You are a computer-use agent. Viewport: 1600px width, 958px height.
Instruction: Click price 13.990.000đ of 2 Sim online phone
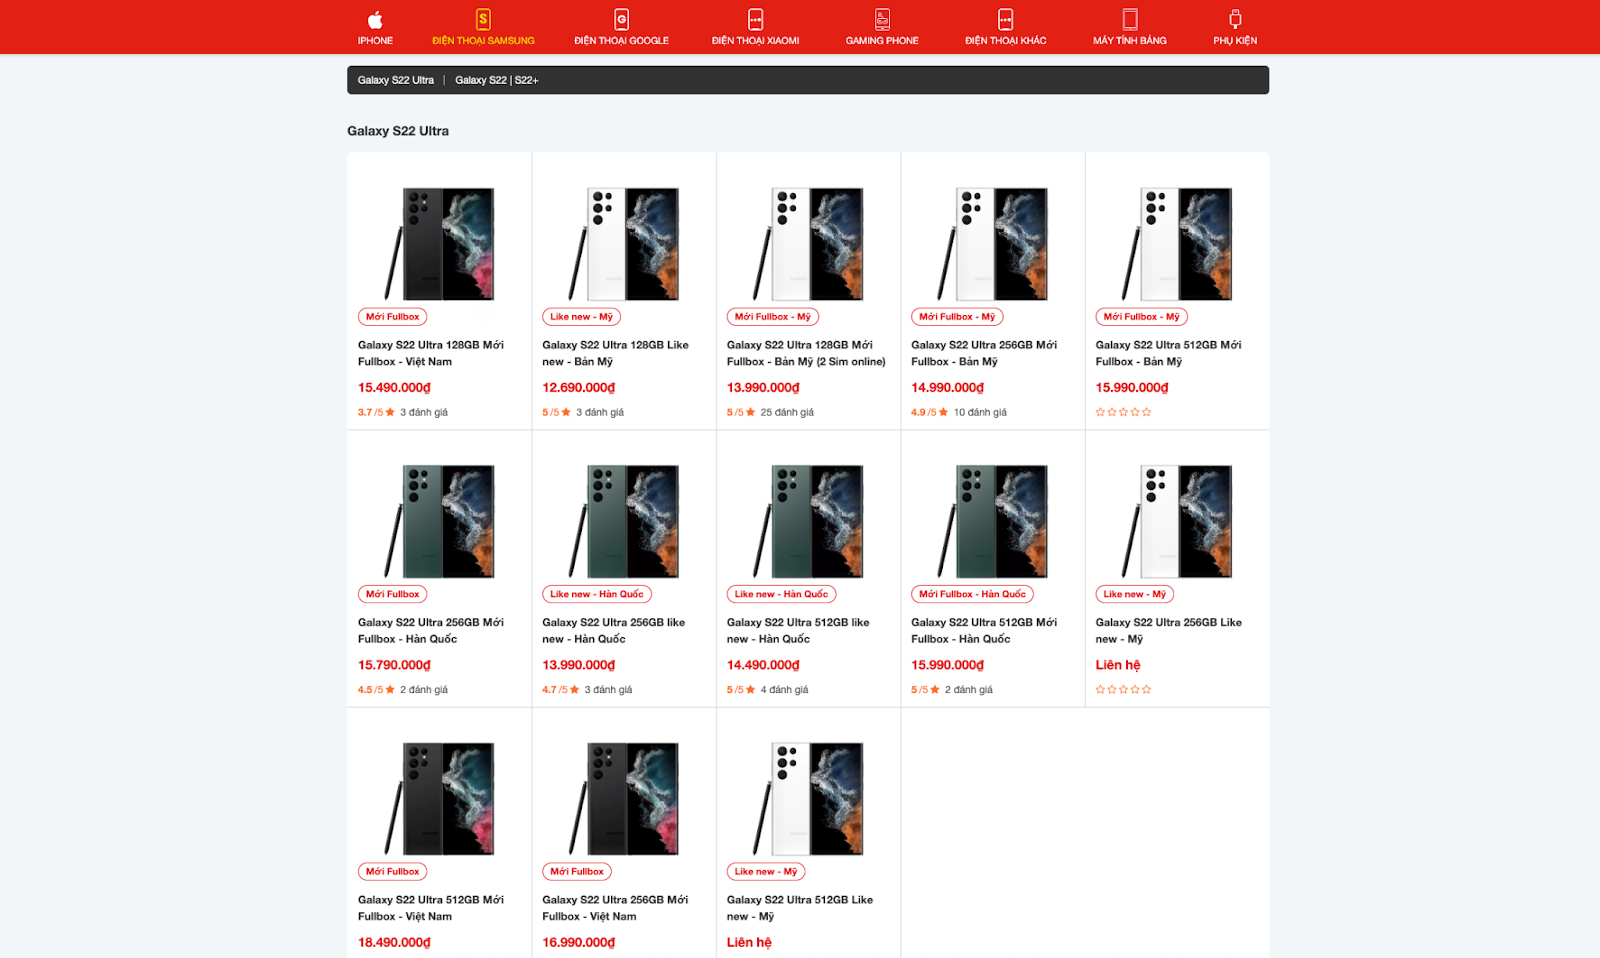(x=763, y=388)
